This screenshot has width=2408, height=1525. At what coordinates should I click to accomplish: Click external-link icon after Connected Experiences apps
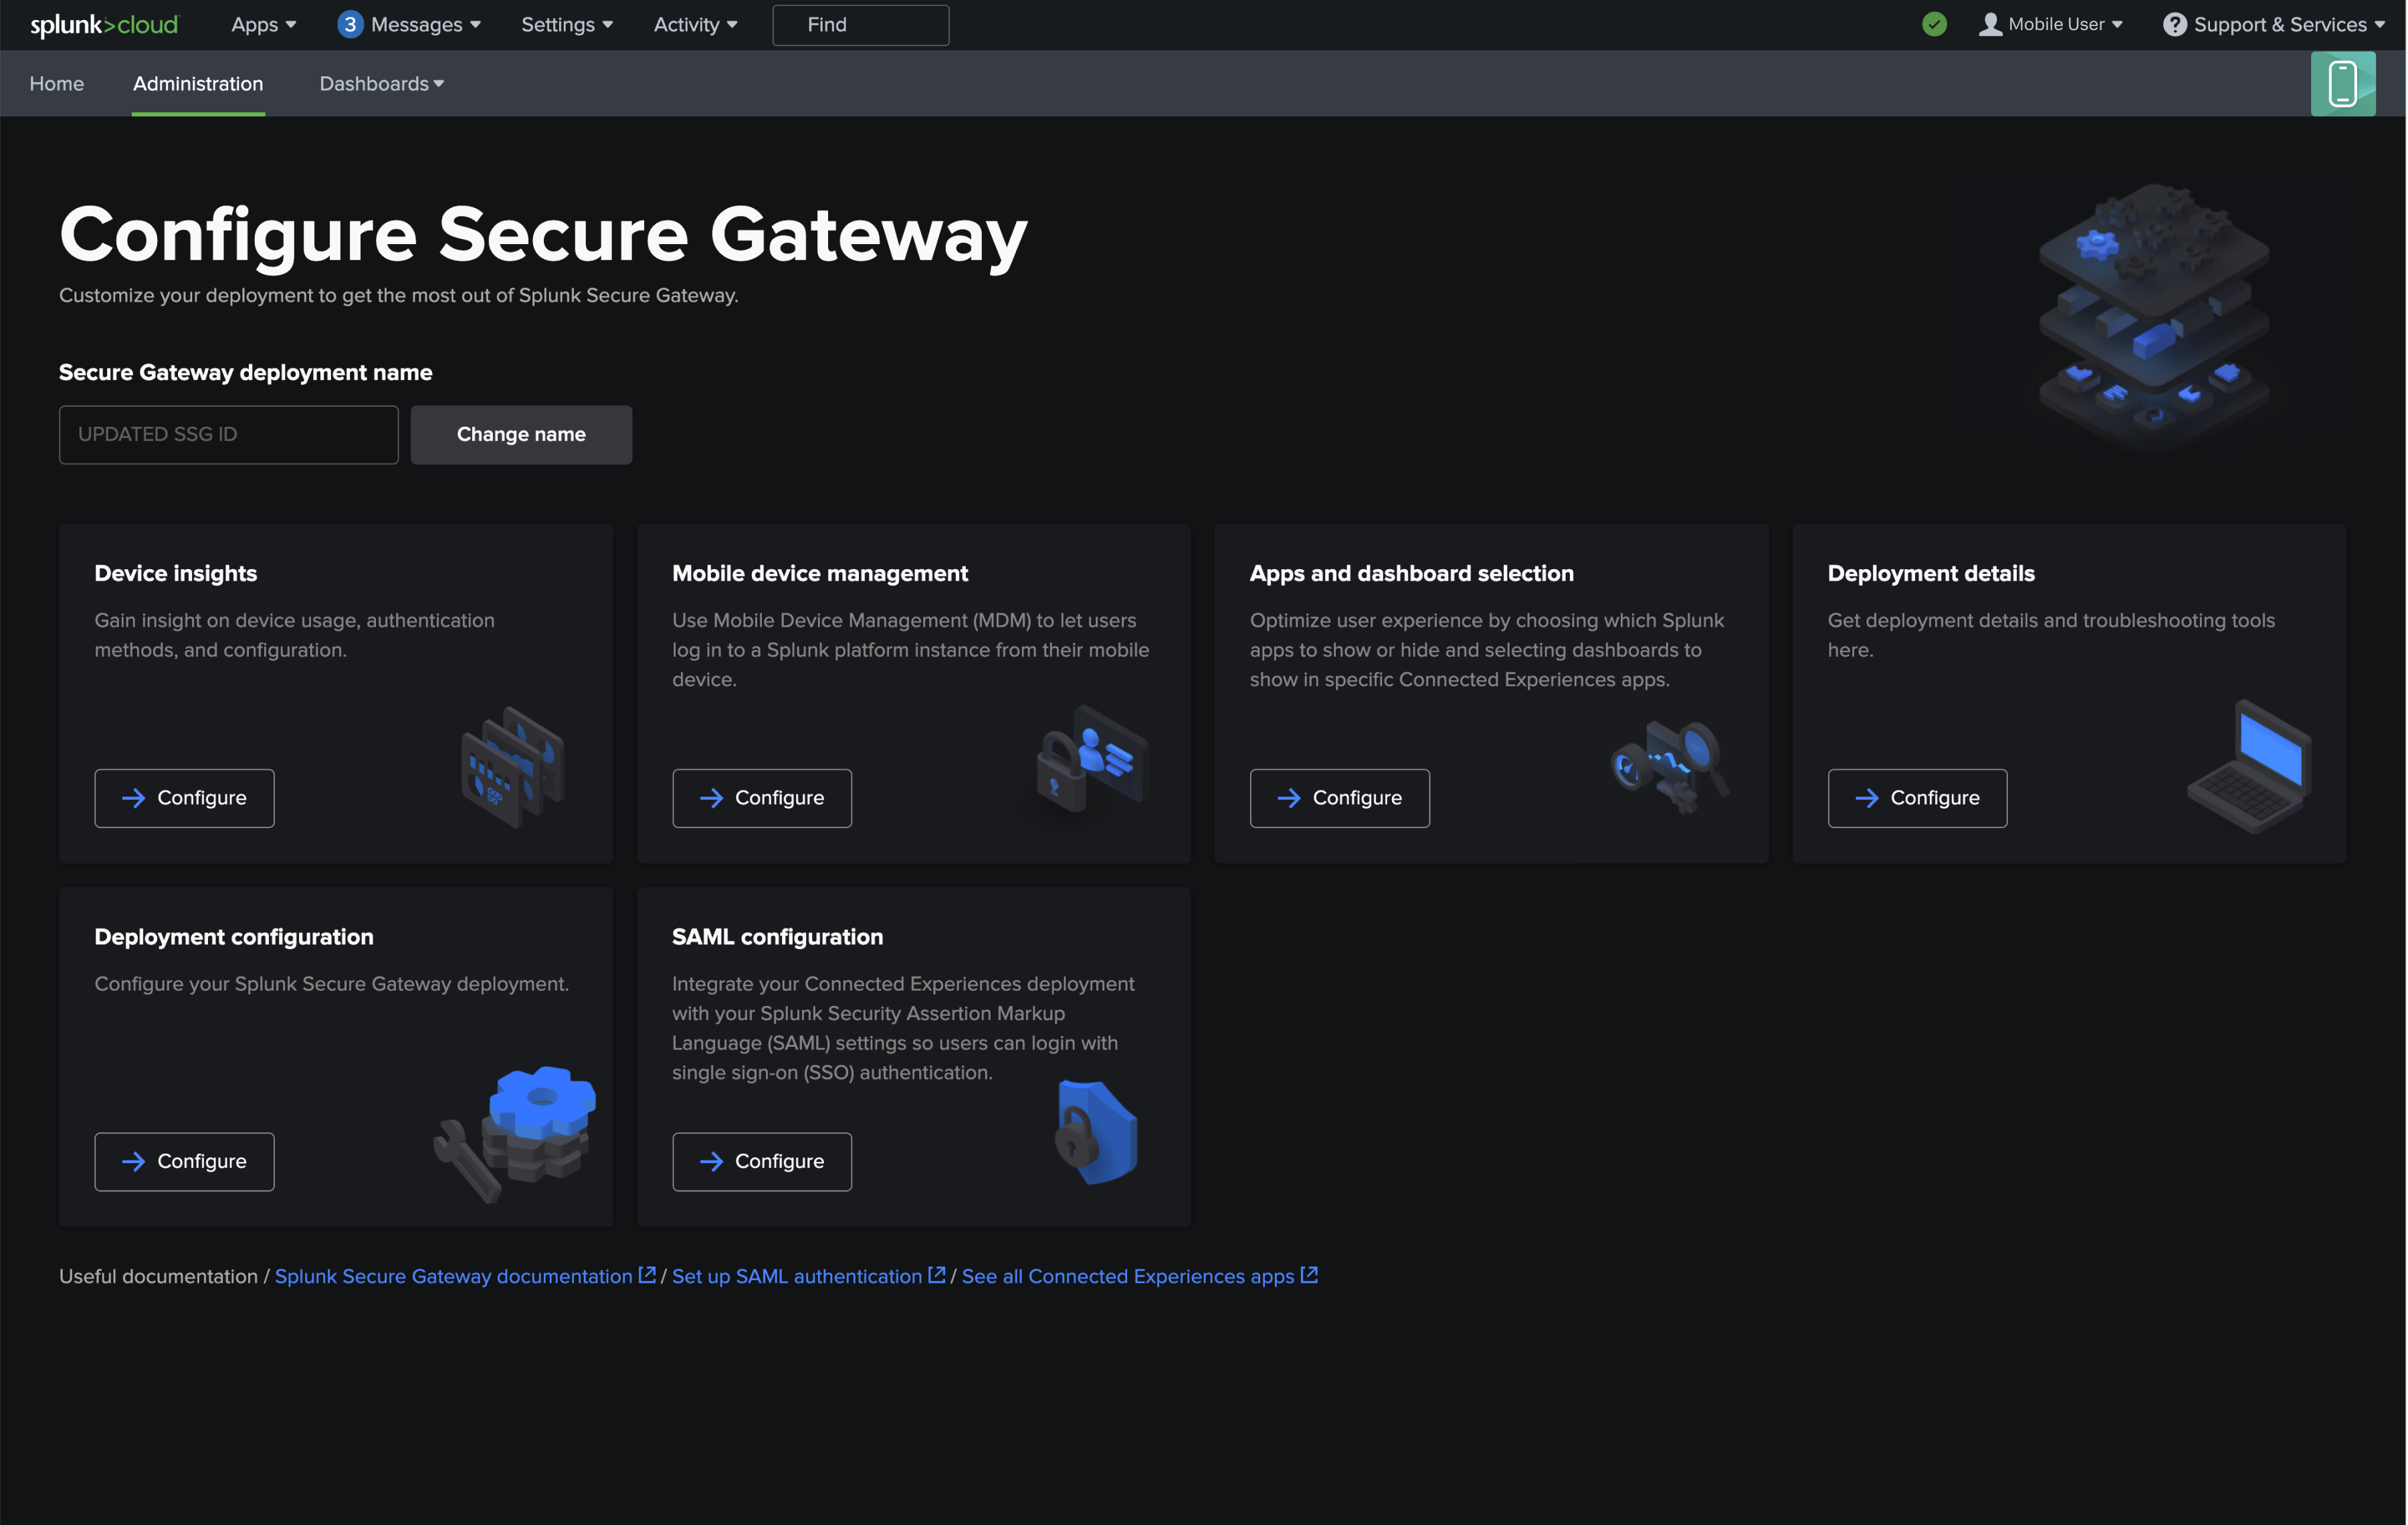[1308, 1274]
